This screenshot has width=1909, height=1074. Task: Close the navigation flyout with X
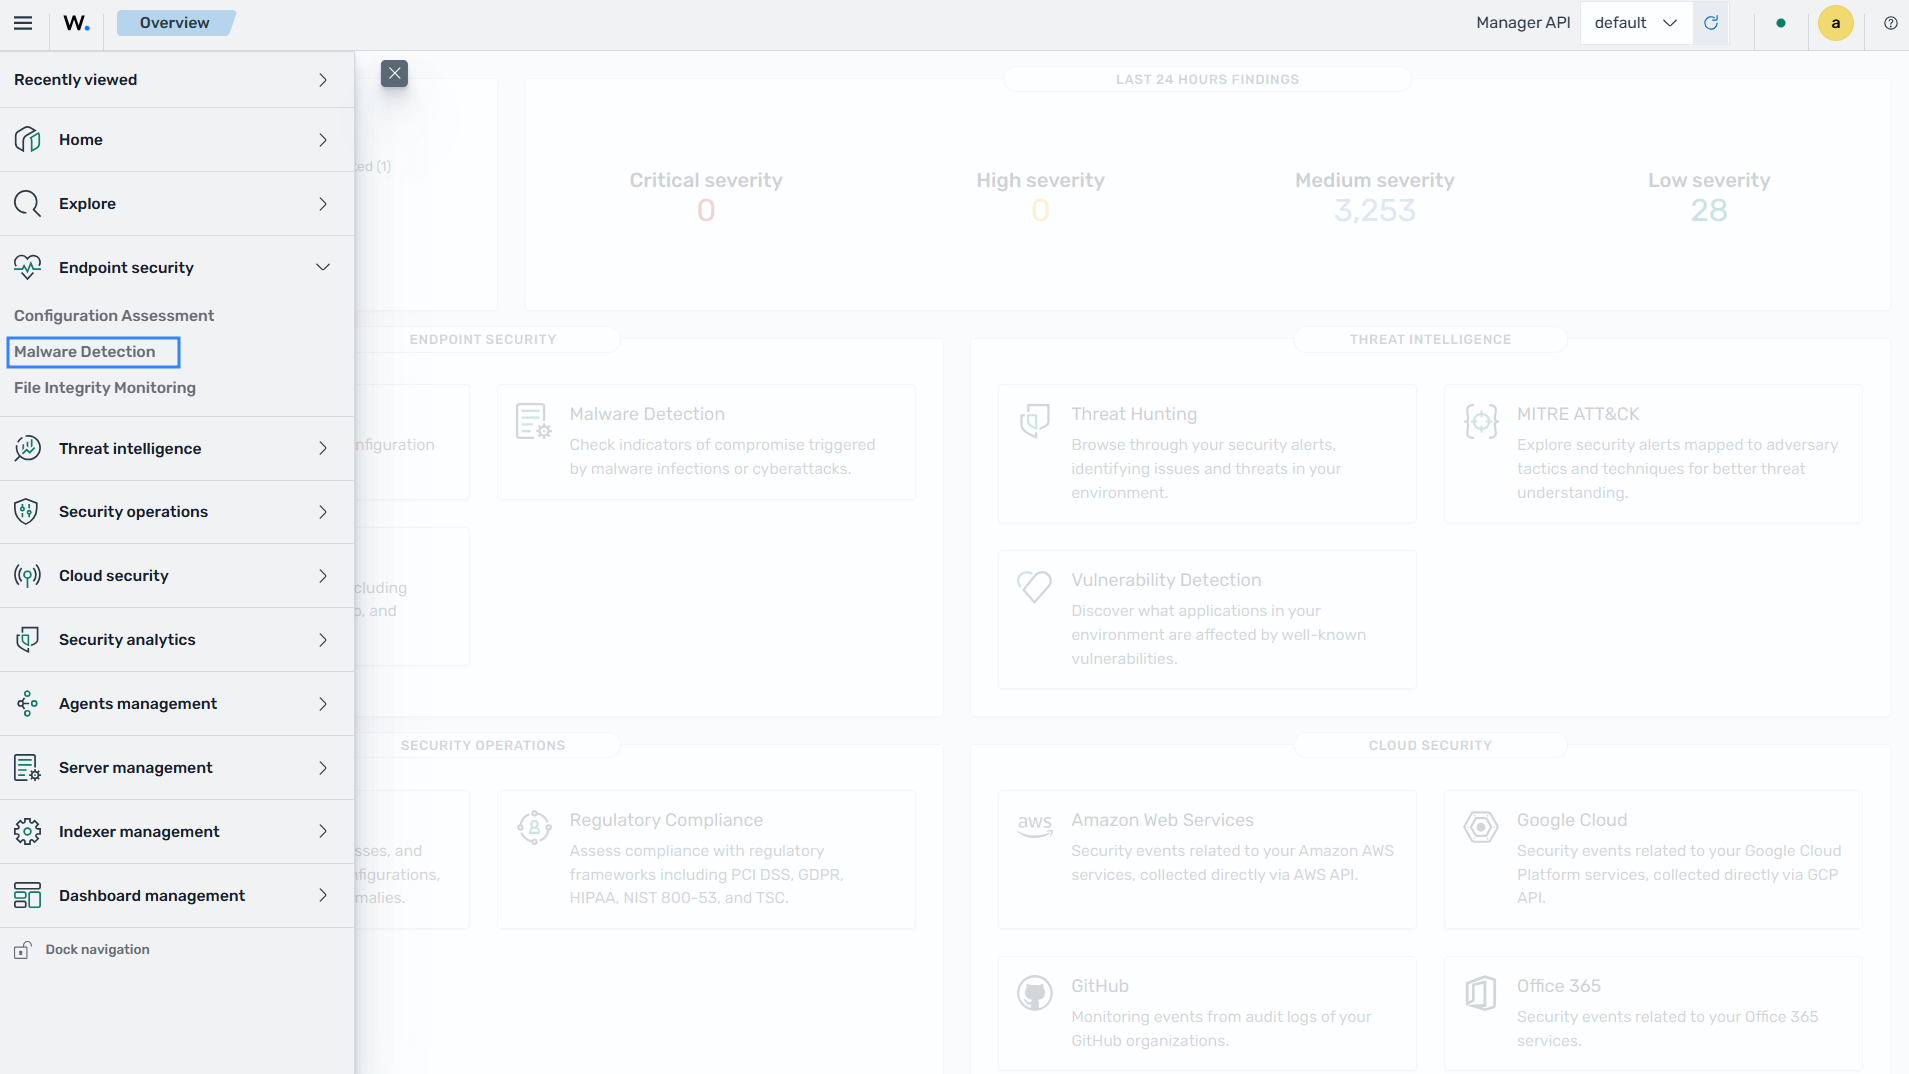click(x=394, y=73)
